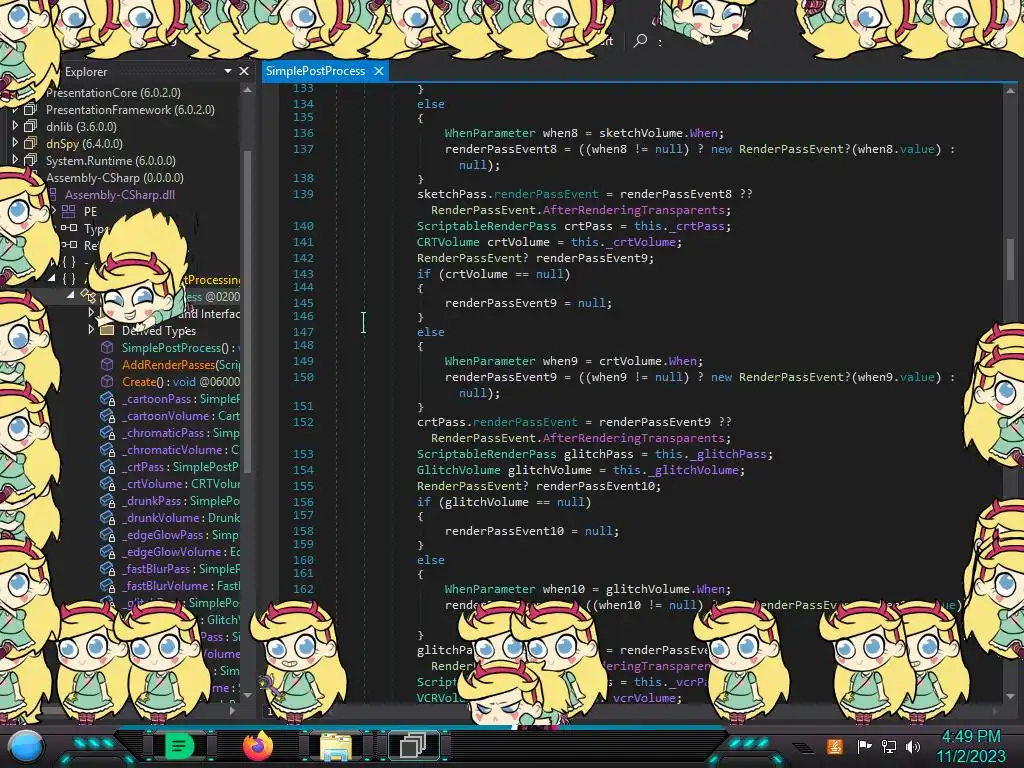
Task: Click GlitchVolume type on line 154
Action: coord(458,470)
